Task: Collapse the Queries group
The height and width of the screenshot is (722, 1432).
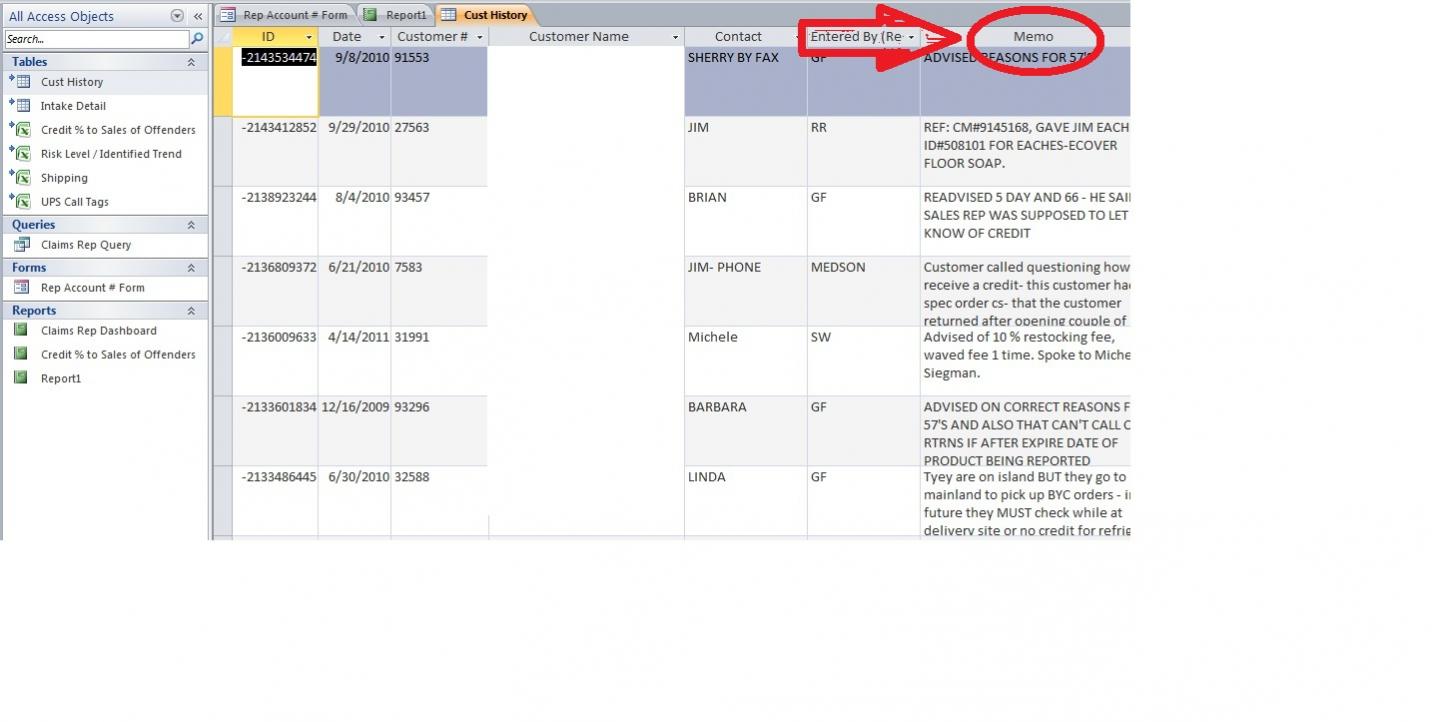Action: tap(191, 225)
